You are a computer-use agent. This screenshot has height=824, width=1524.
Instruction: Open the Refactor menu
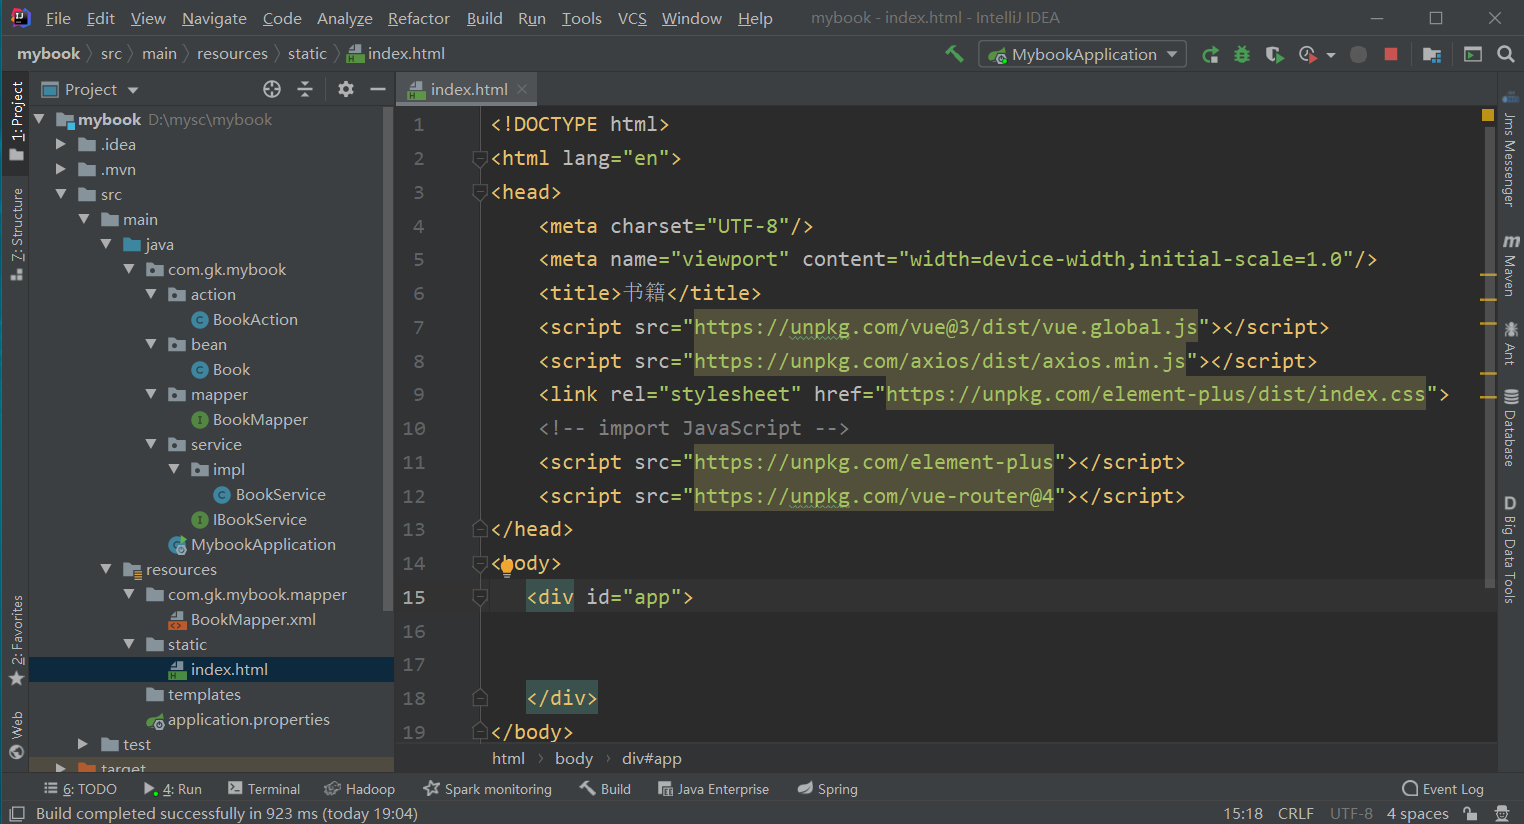(x=418, y=18)
